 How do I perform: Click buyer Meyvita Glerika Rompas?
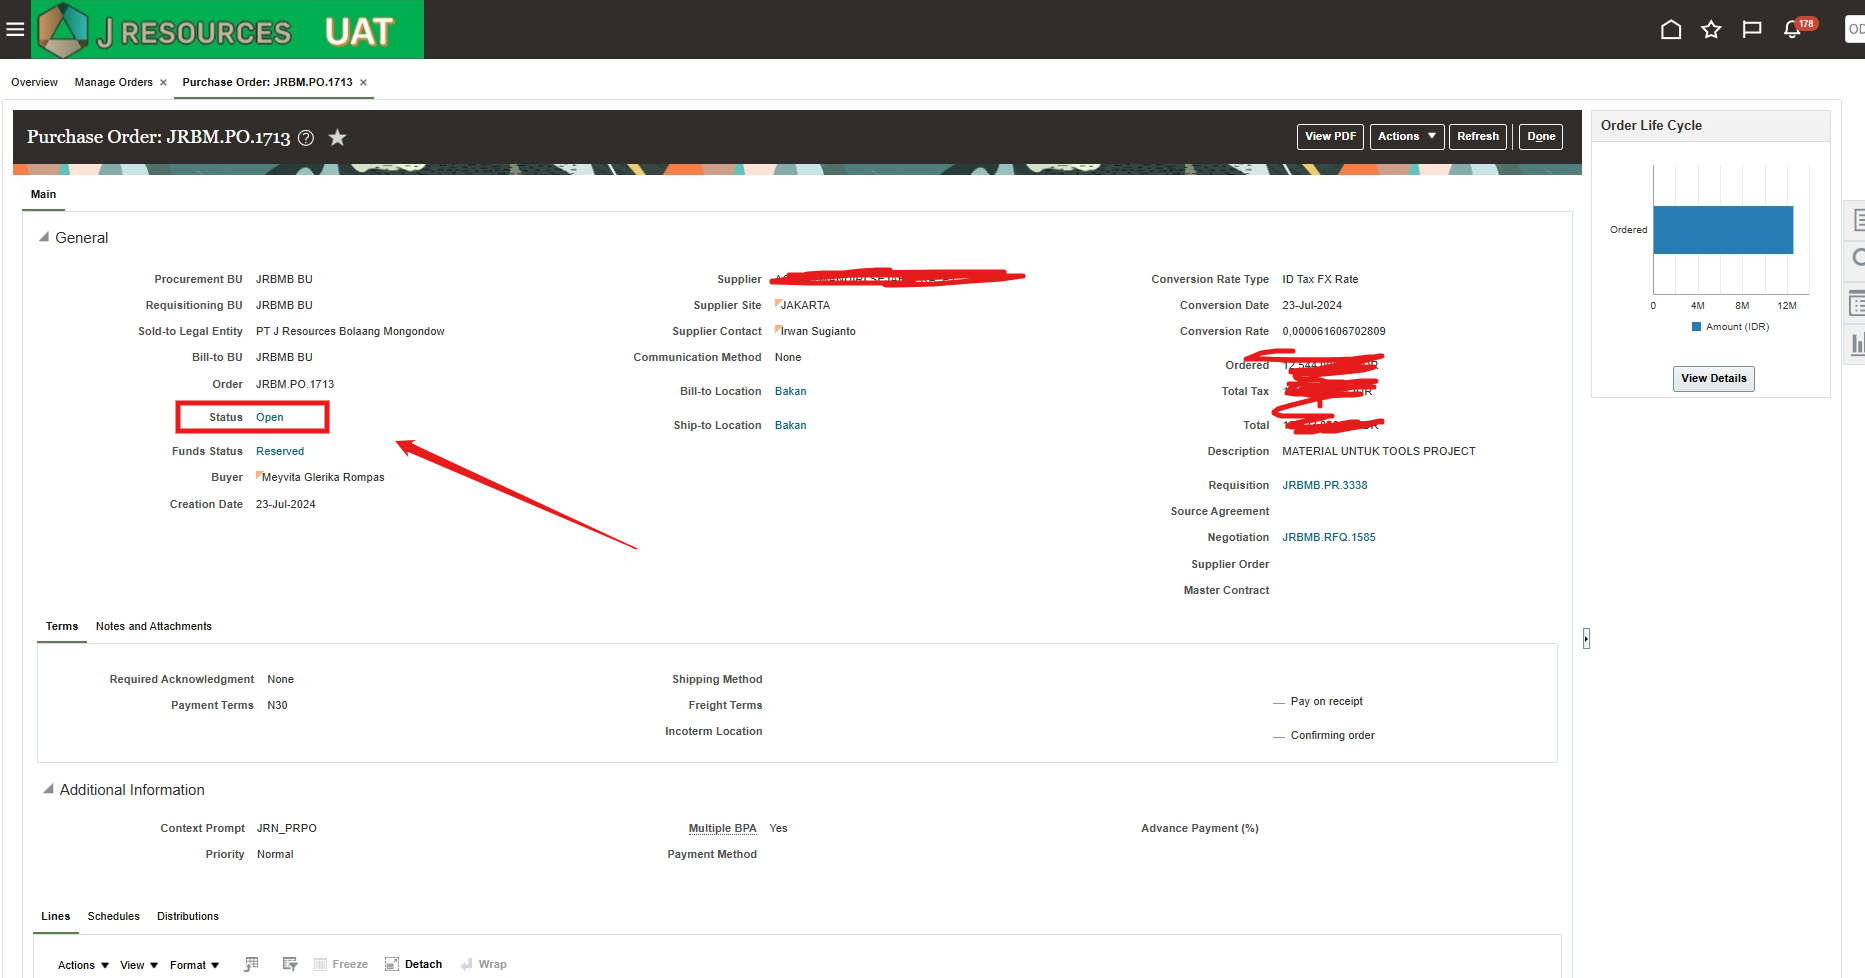323,477
